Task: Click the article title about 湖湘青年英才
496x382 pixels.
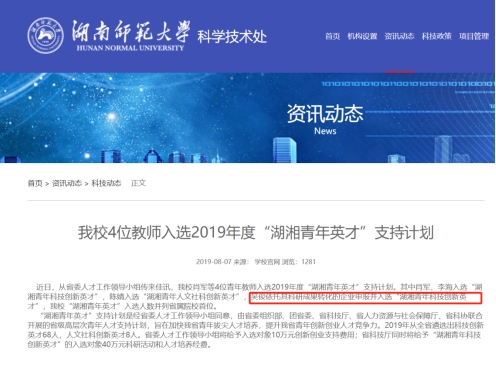Action: click(x=256, y=232)
